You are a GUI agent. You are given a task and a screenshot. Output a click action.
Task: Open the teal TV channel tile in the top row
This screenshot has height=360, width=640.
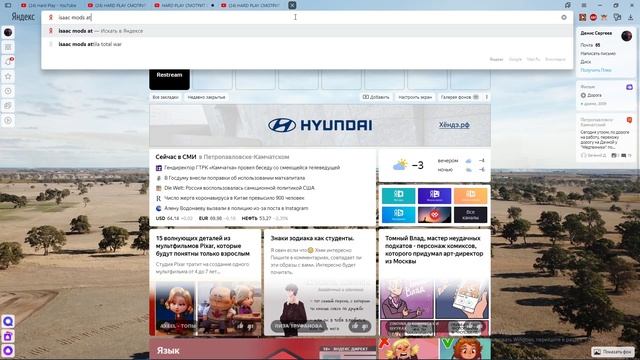(398, 196)
